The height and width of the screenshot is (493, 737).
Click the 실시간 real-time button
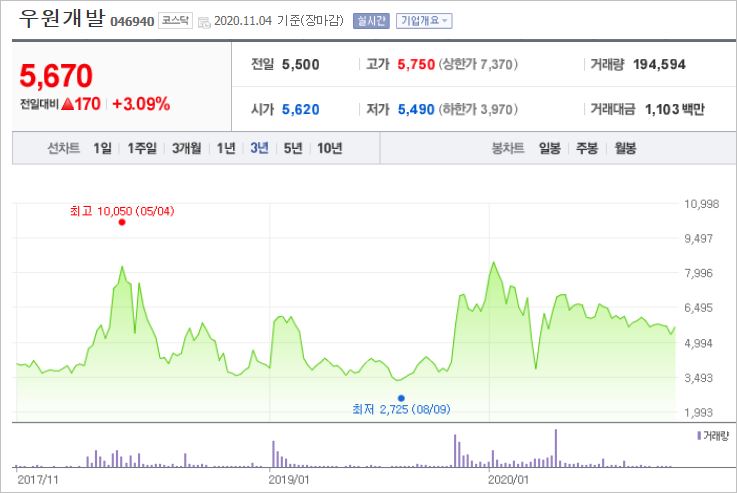(371, 21)
